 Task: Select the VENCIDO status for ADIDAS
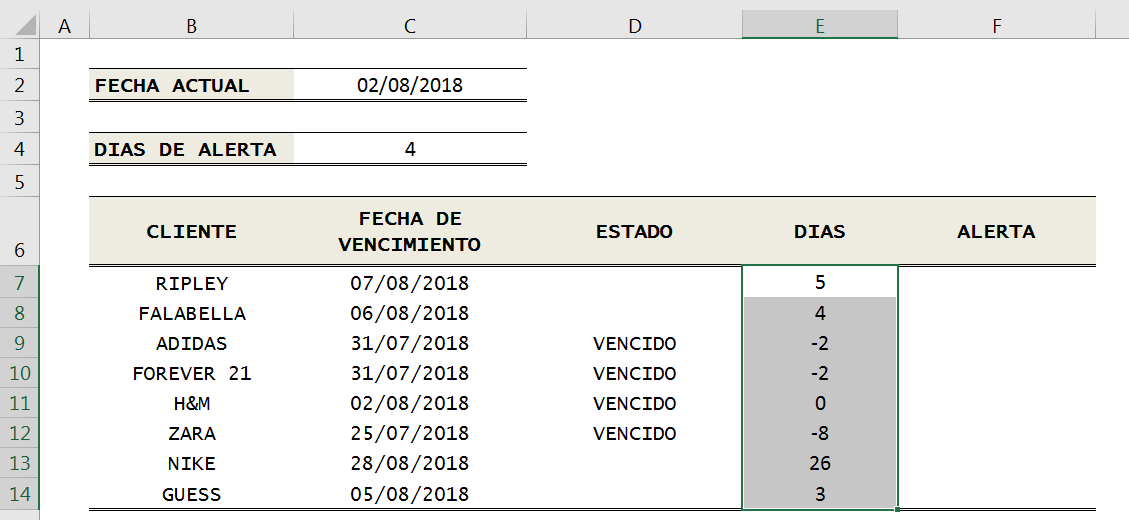634,344
